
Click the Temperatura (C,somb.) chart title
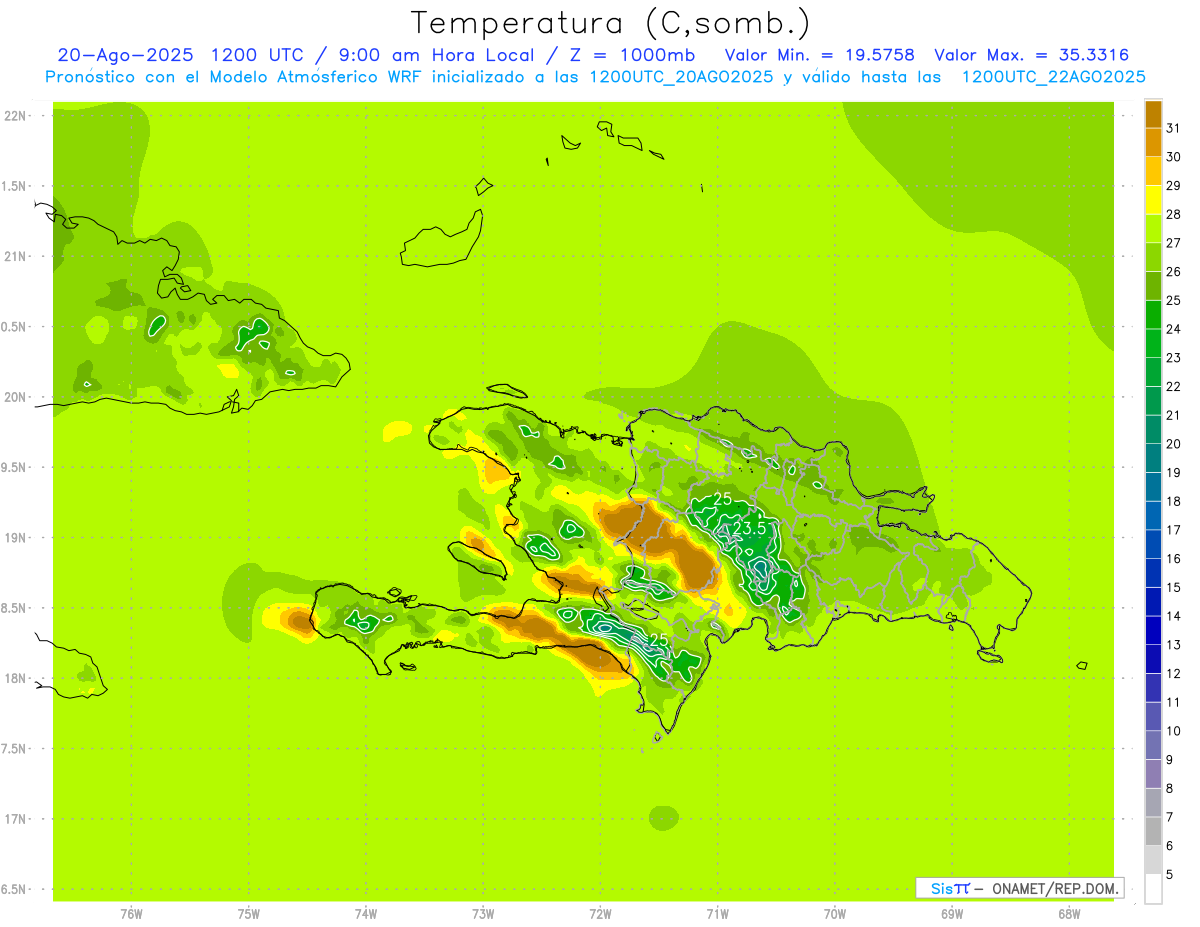point(611,22)
